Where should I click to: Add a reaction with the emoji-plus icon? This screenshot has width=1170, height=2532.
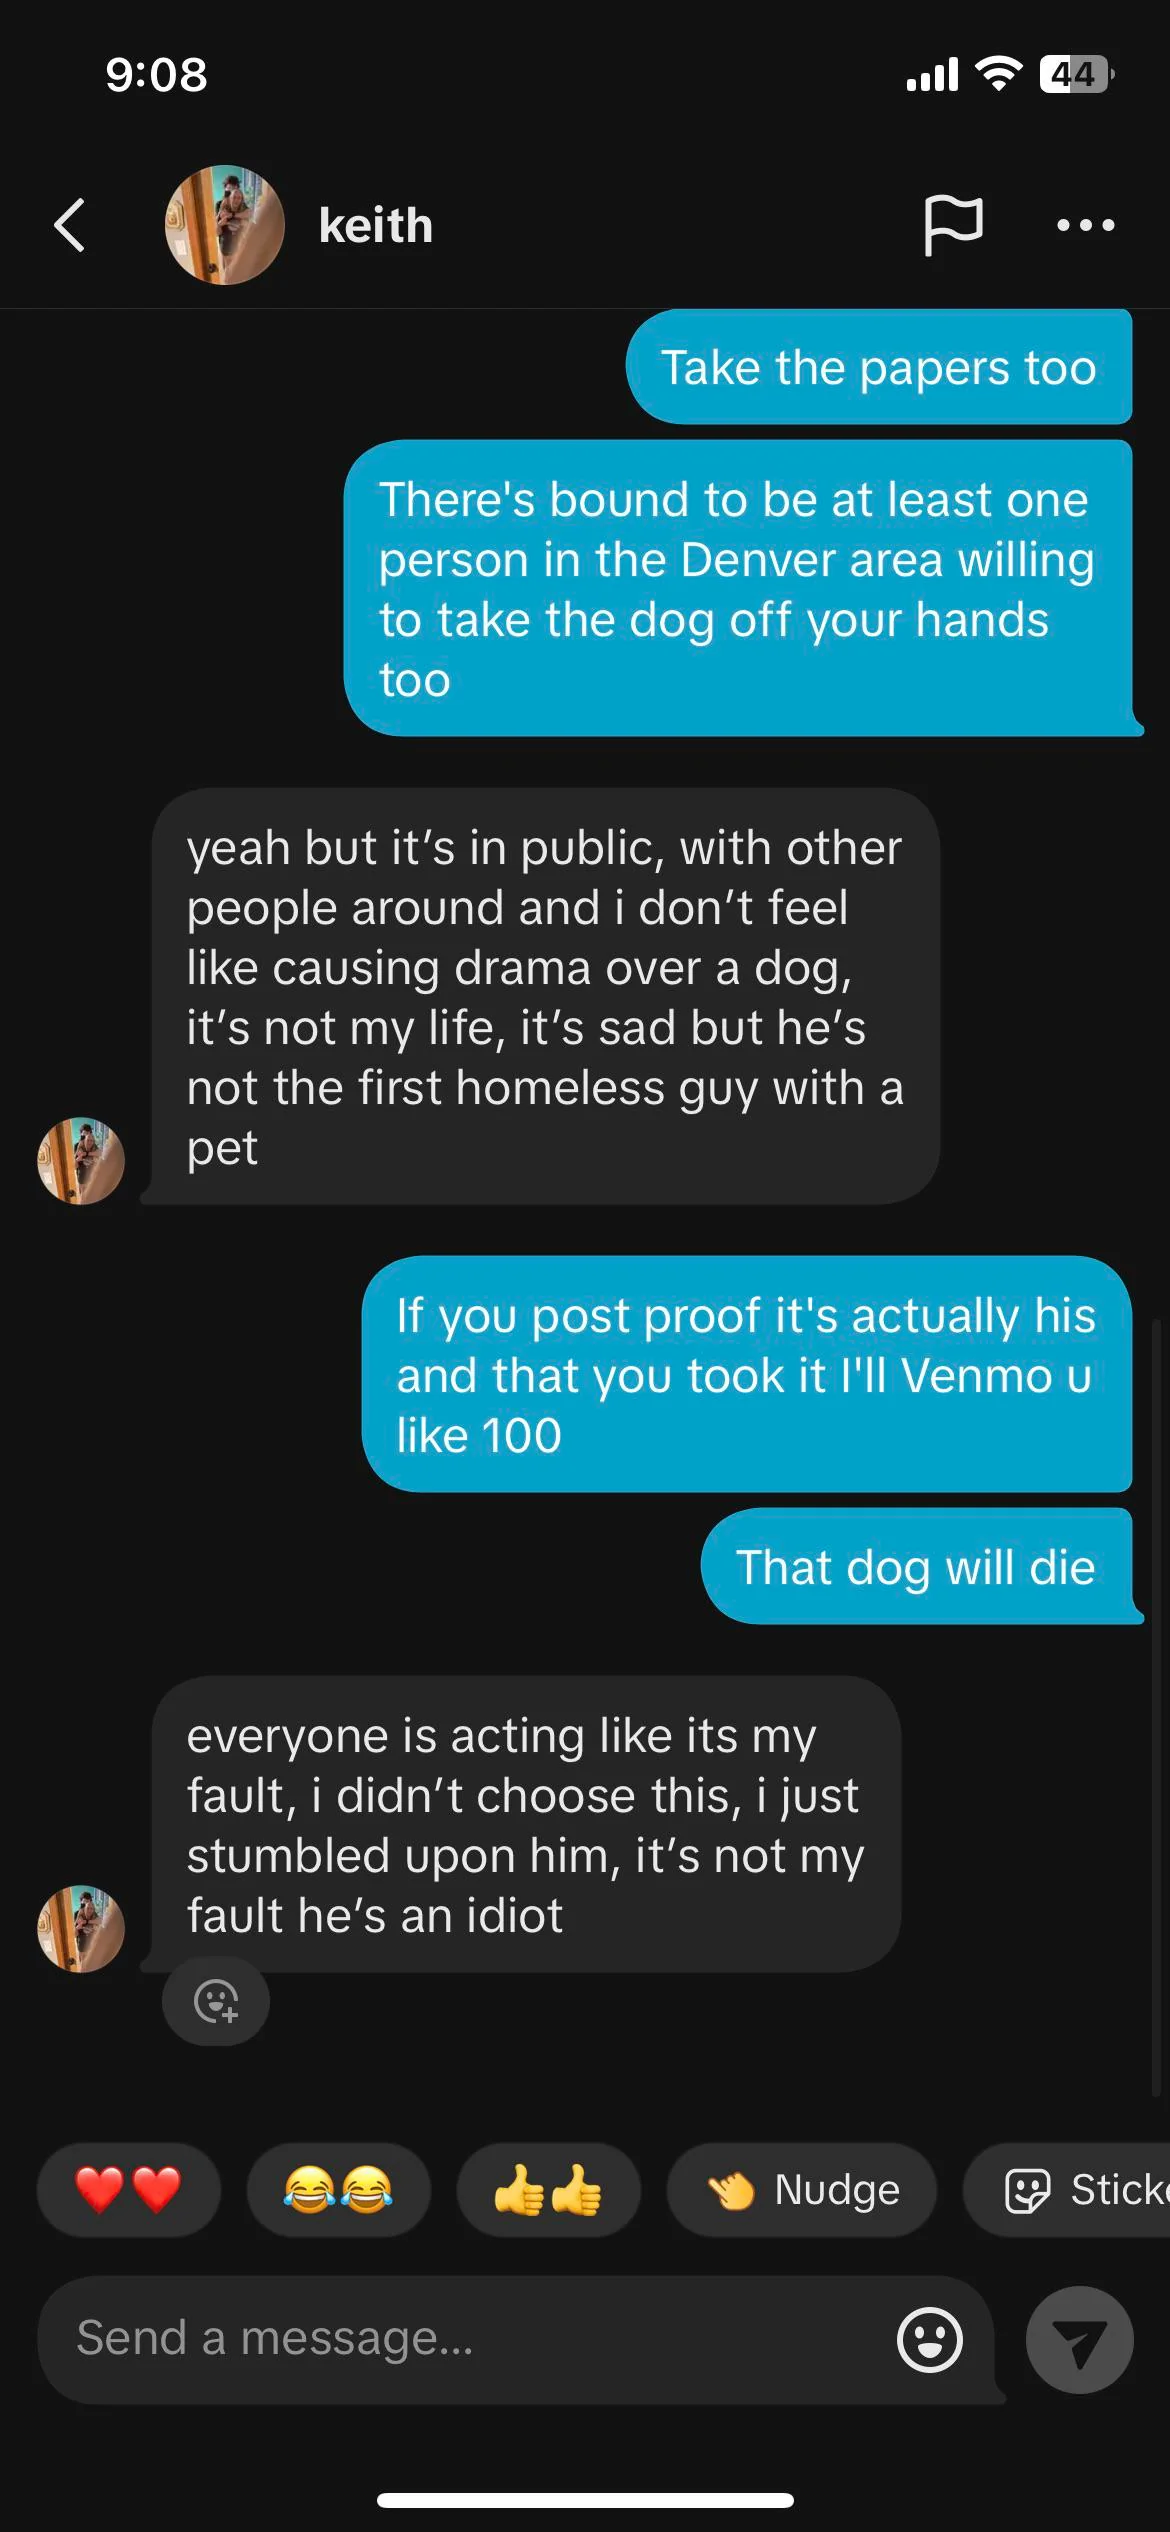coord(216,2001)
